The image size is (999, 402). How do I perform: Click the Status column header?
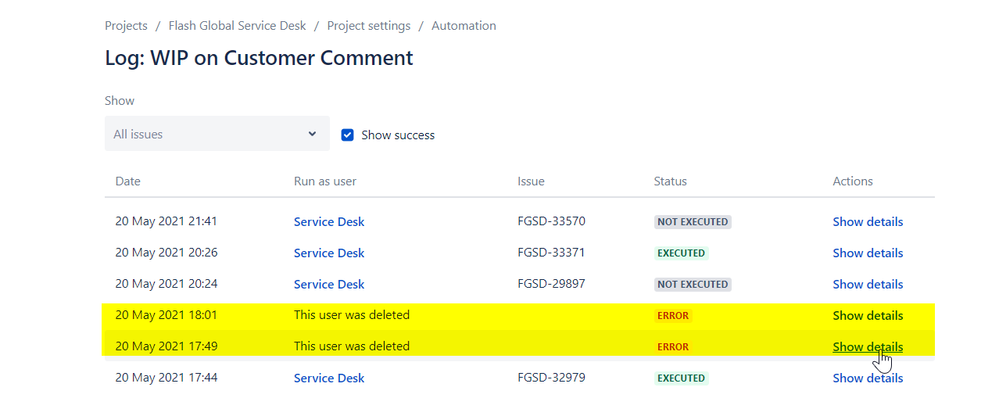[x=670, y=181]
